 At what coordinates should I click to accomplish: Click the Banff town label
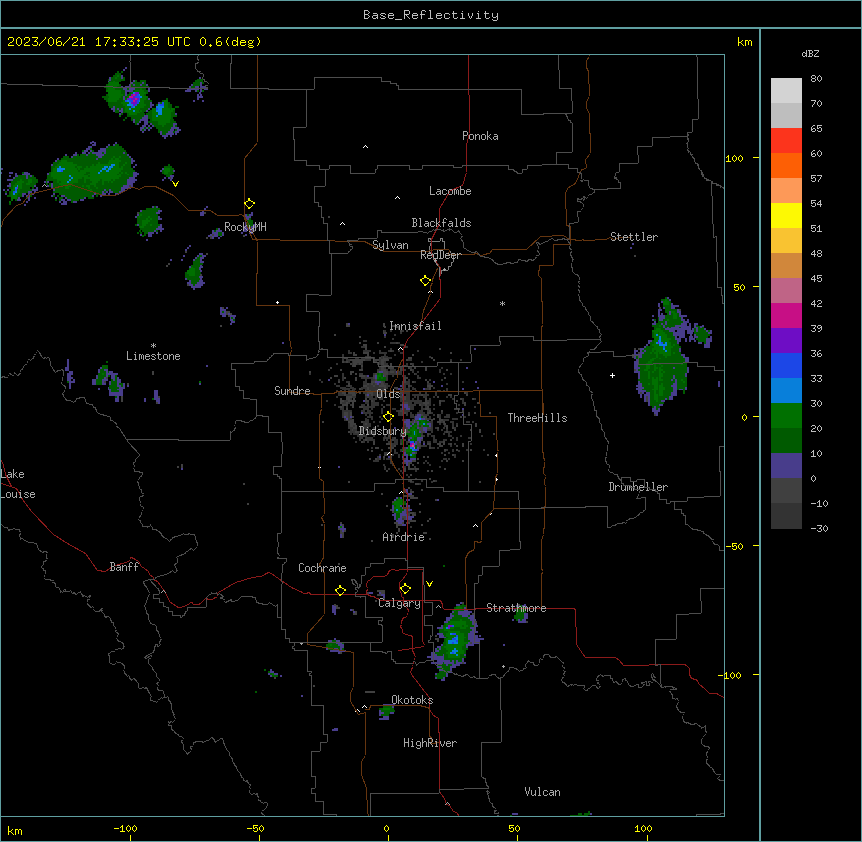click(x=124, y=567)
